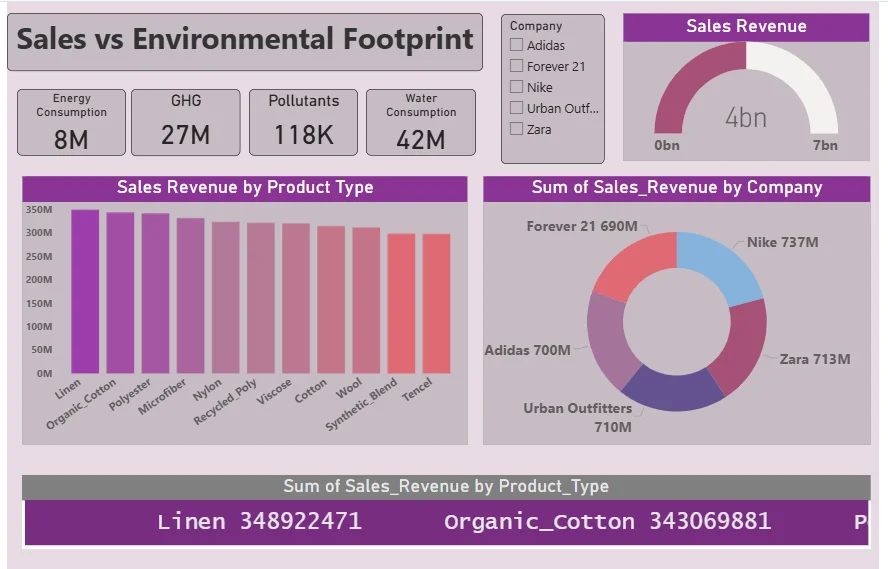
Task: Click the Energy Consumption 8M card
Action: pyautogui.click(x=71, y=122)
